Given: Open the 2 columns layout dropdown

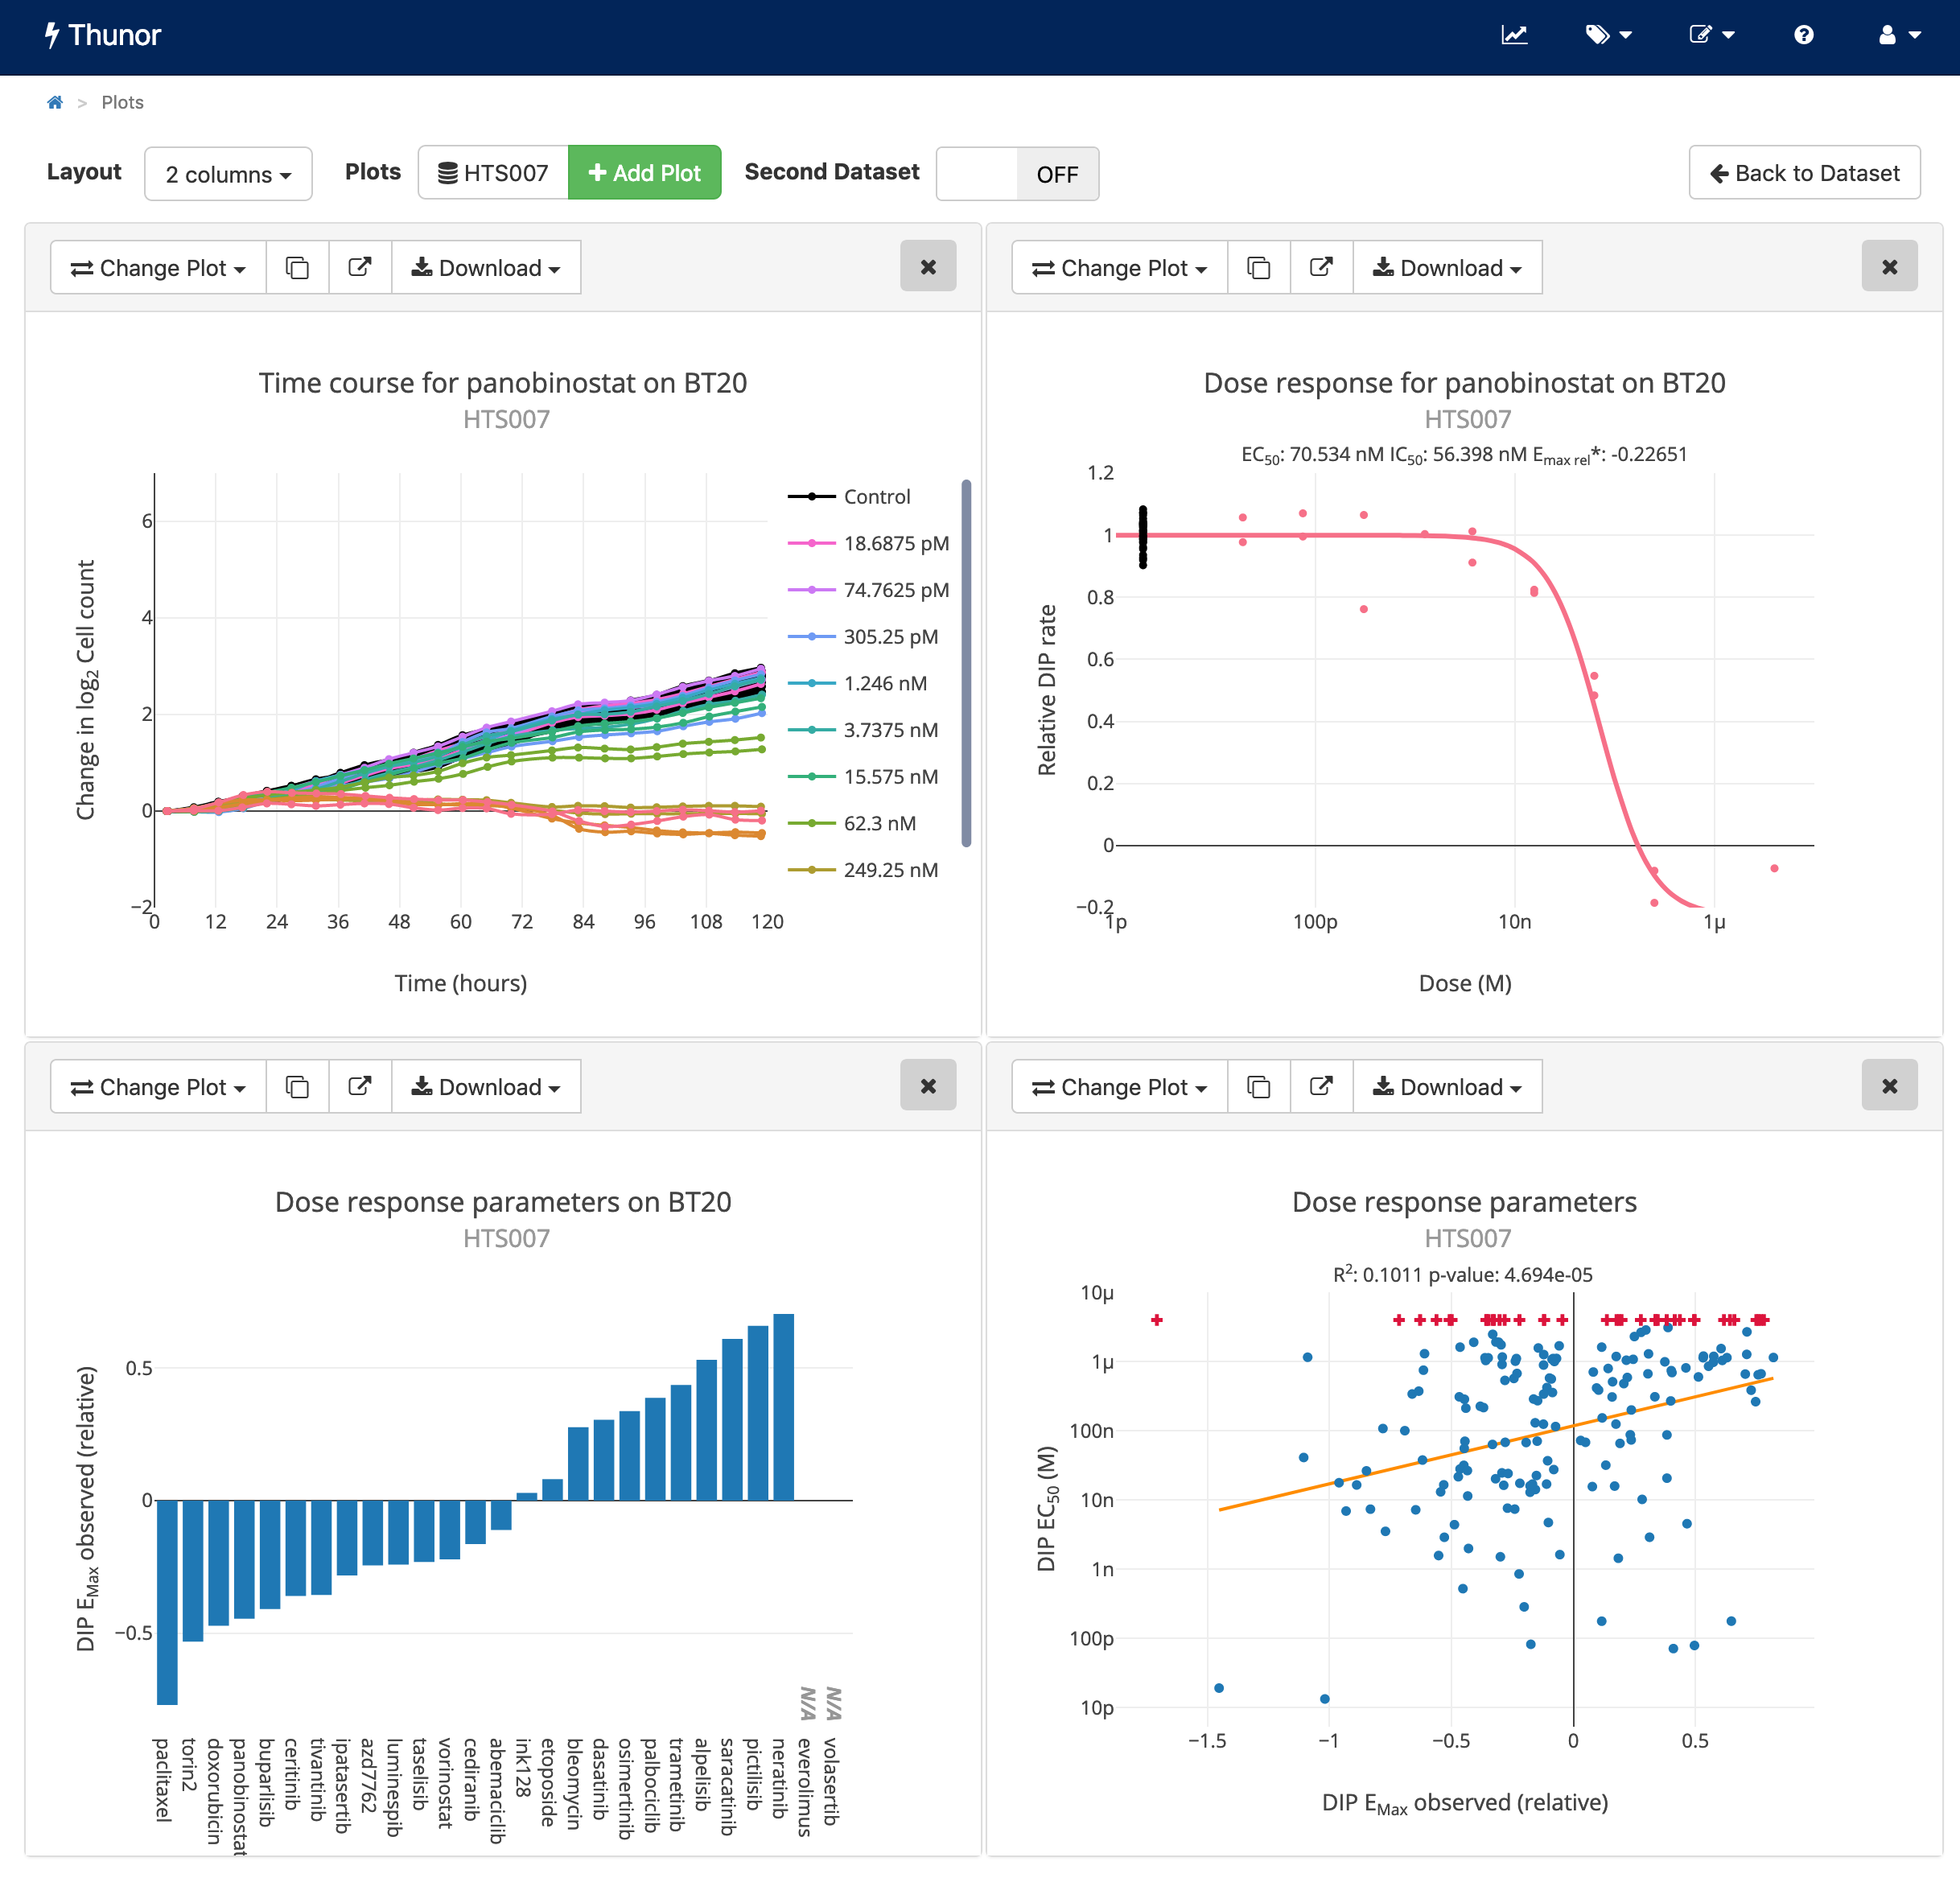Looking at the screenshot, I should 228,173.
